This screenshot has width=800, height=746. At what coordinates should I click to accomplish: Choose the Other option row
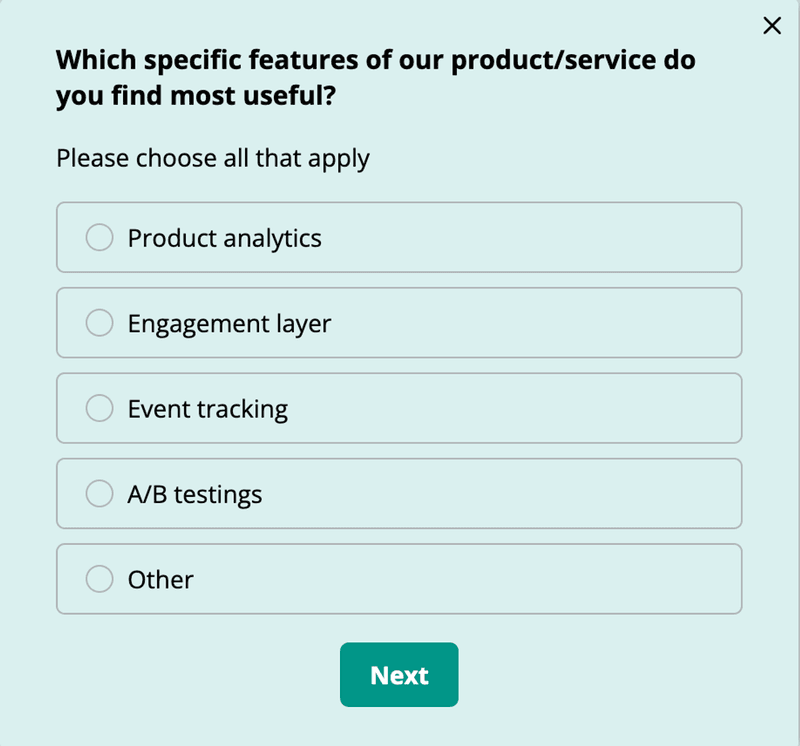pos(399,578)
